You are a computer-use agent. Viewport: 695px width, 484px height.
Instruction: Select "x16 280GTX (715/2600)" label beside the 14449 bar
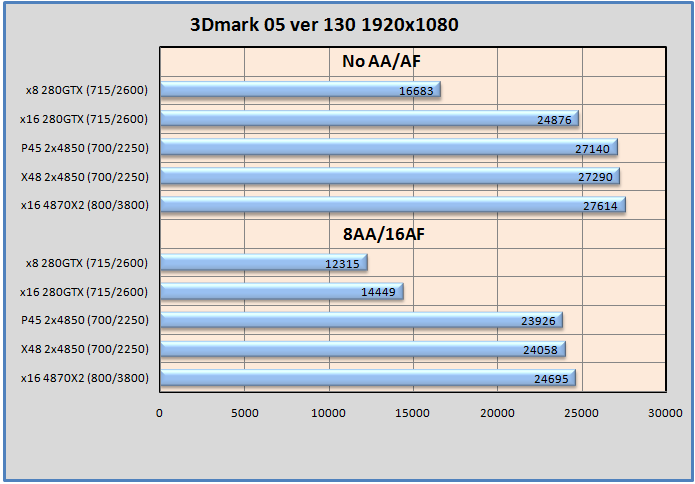(x=84, y=292)
